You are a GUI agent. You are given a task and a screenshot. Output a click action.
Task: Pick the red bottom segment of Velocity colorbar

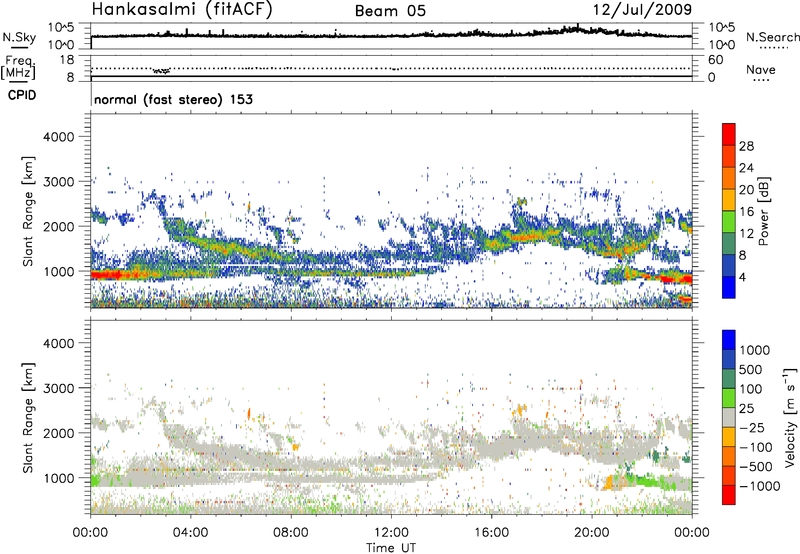point(728,494)
